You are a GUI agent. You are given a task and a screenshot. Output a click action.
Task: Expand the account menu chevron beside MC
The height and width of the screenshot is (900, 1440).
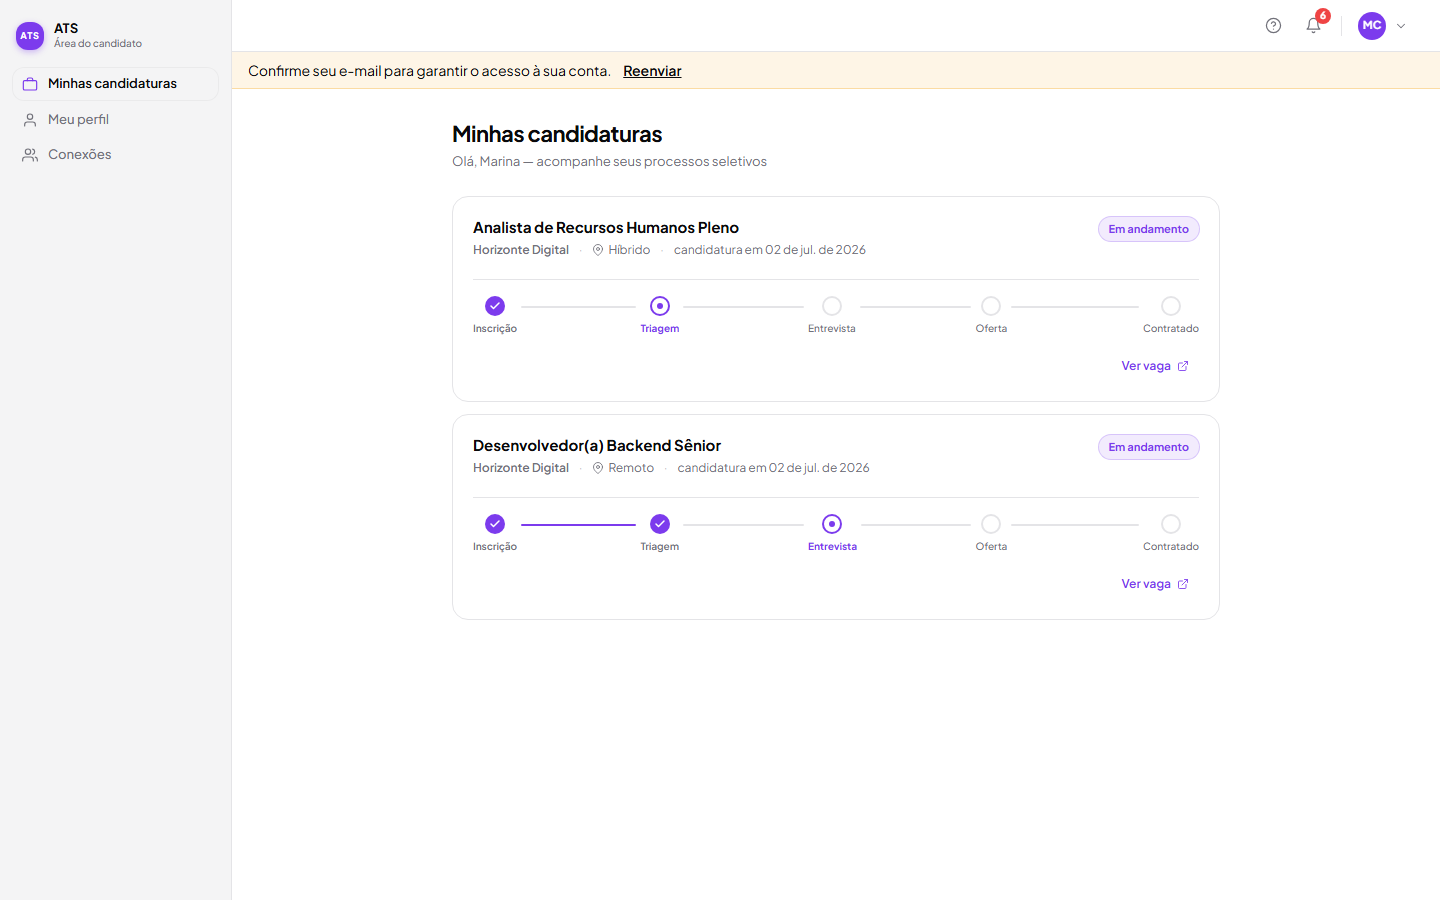click(x=1401, y=26)
